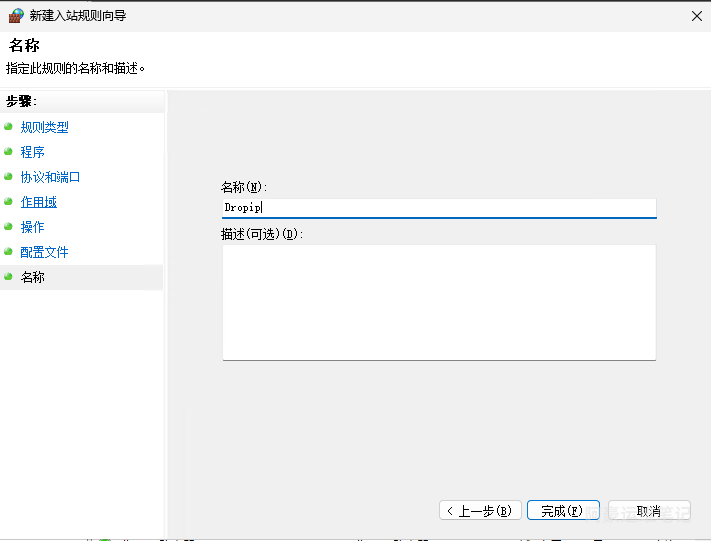This screenshot has height=541, width=711.
Task: Click 完成(F) to finish the rule
Action: click(563, 511)
